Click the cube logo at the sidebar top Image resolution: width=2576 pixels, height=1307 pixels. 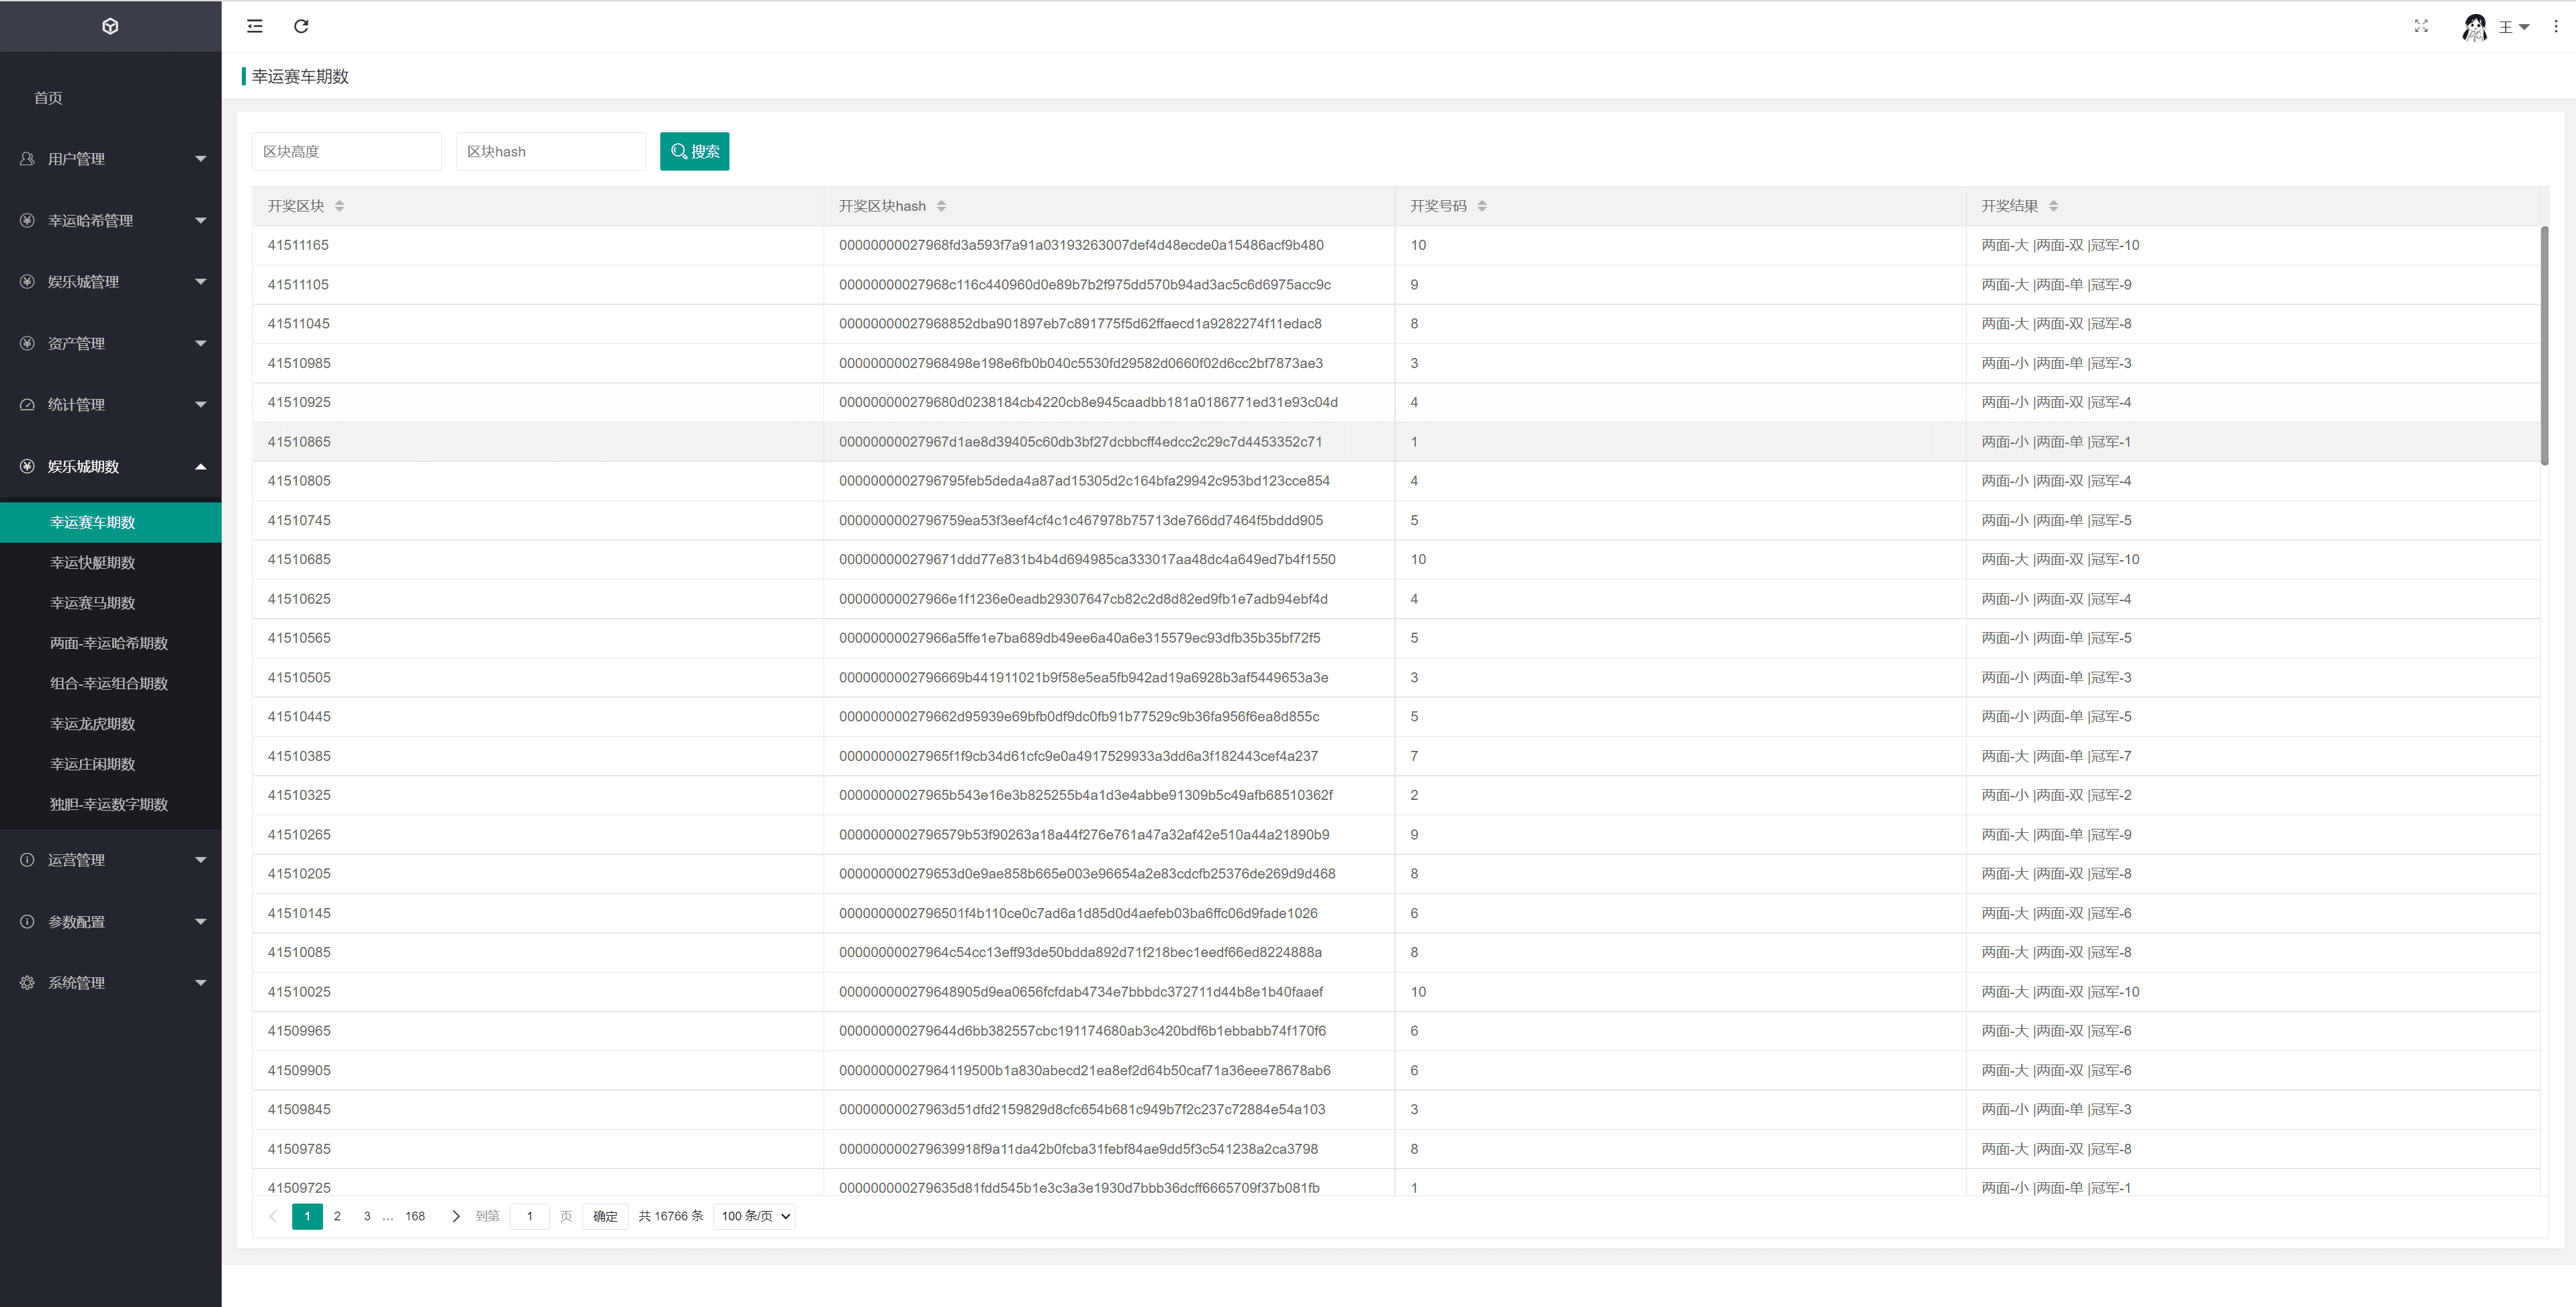tap(110, 26)
